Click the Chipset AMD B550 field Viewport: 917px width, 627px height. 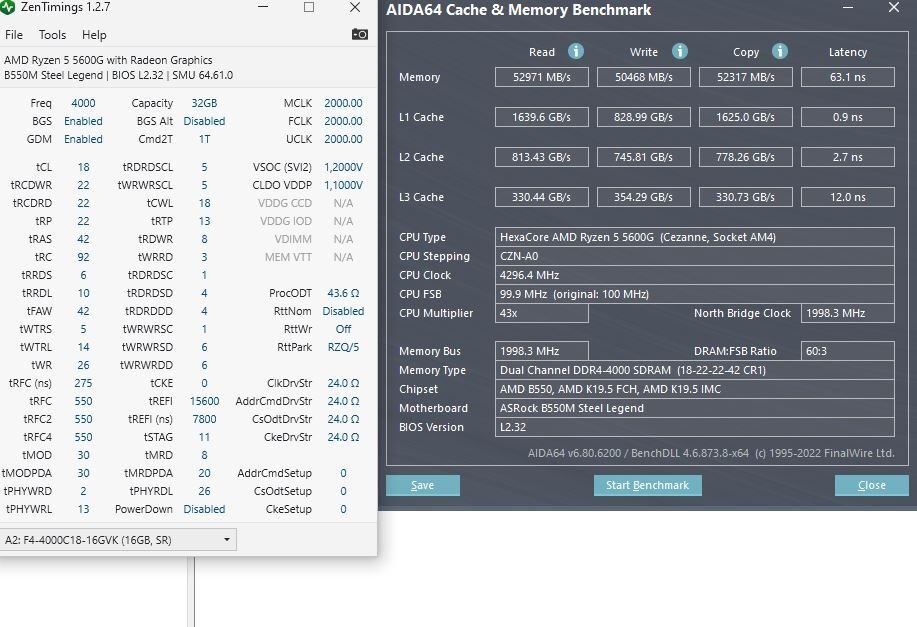695,389
